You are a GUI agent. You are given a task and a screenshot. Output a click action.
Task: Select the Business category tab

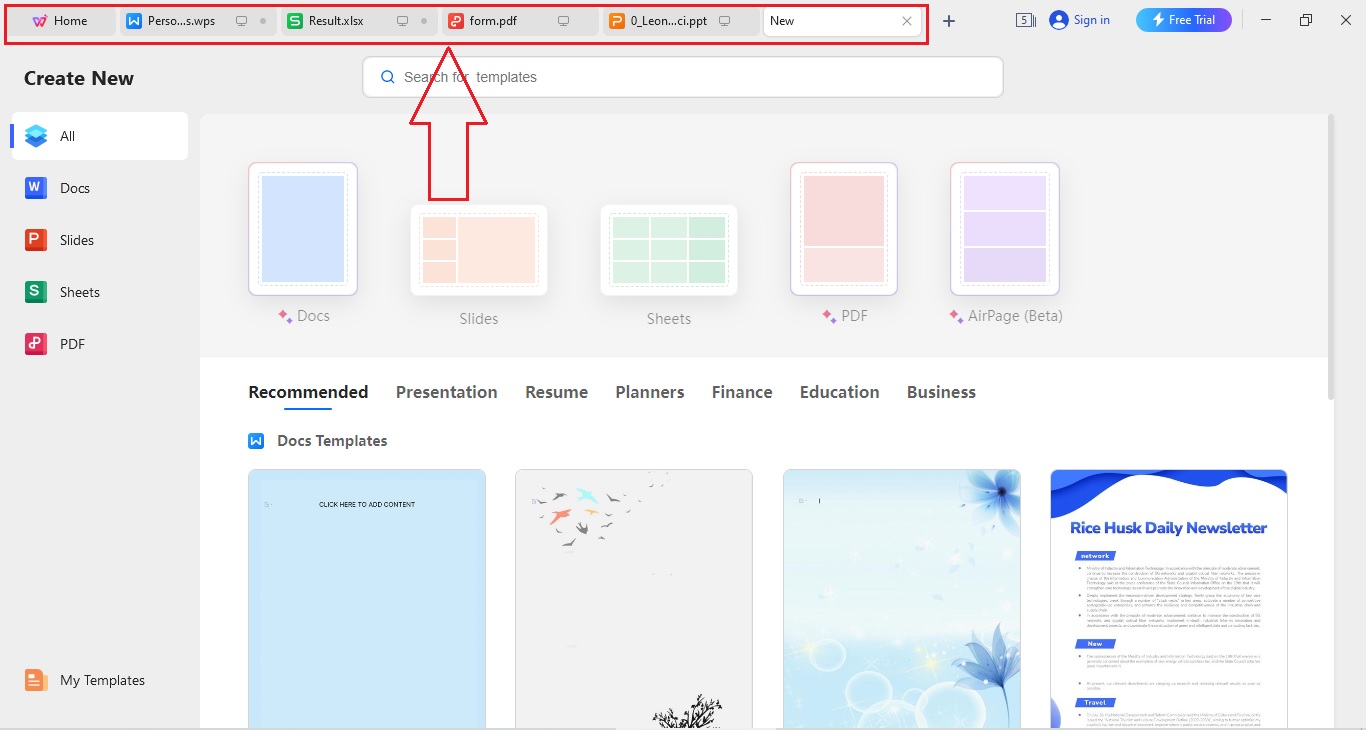[x=941, y=392]
